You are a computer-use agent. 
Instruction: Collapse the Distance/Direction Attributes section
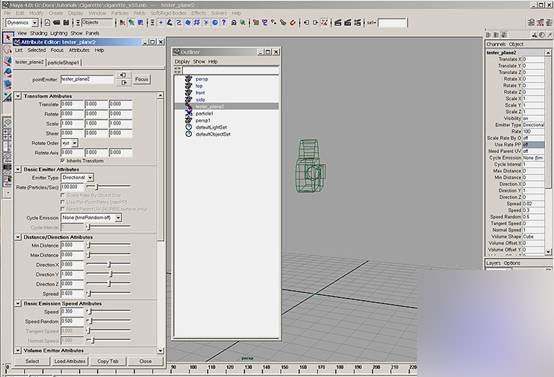click(18, 237)
